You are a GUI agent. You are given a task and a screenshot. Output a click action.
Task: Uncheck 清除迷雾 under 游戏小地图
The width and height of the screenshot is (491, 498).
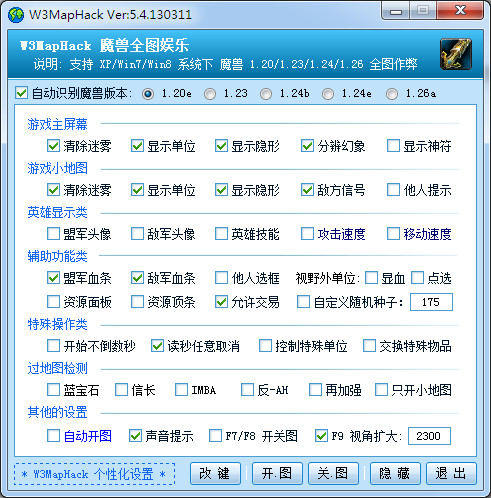pos(53,190)
